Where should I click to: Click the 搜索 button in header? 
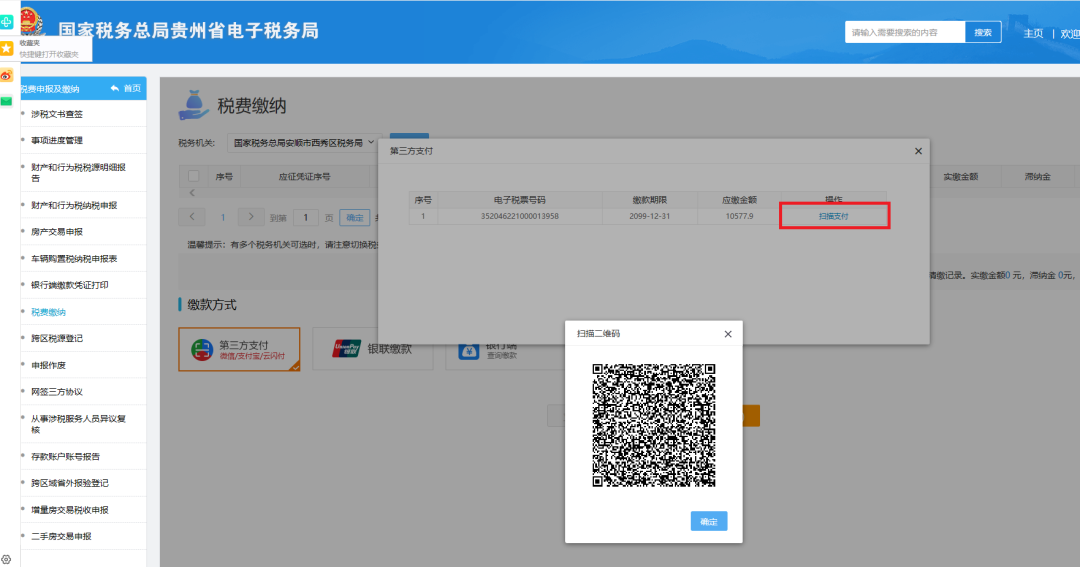point(983,32)
